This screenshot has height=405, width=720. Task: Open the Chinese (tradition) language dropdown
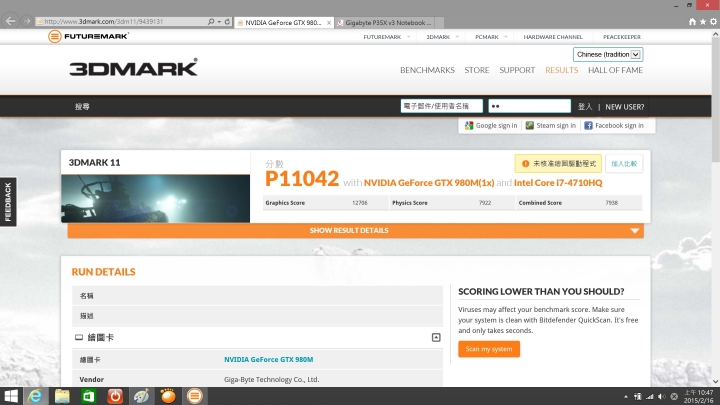608,54
